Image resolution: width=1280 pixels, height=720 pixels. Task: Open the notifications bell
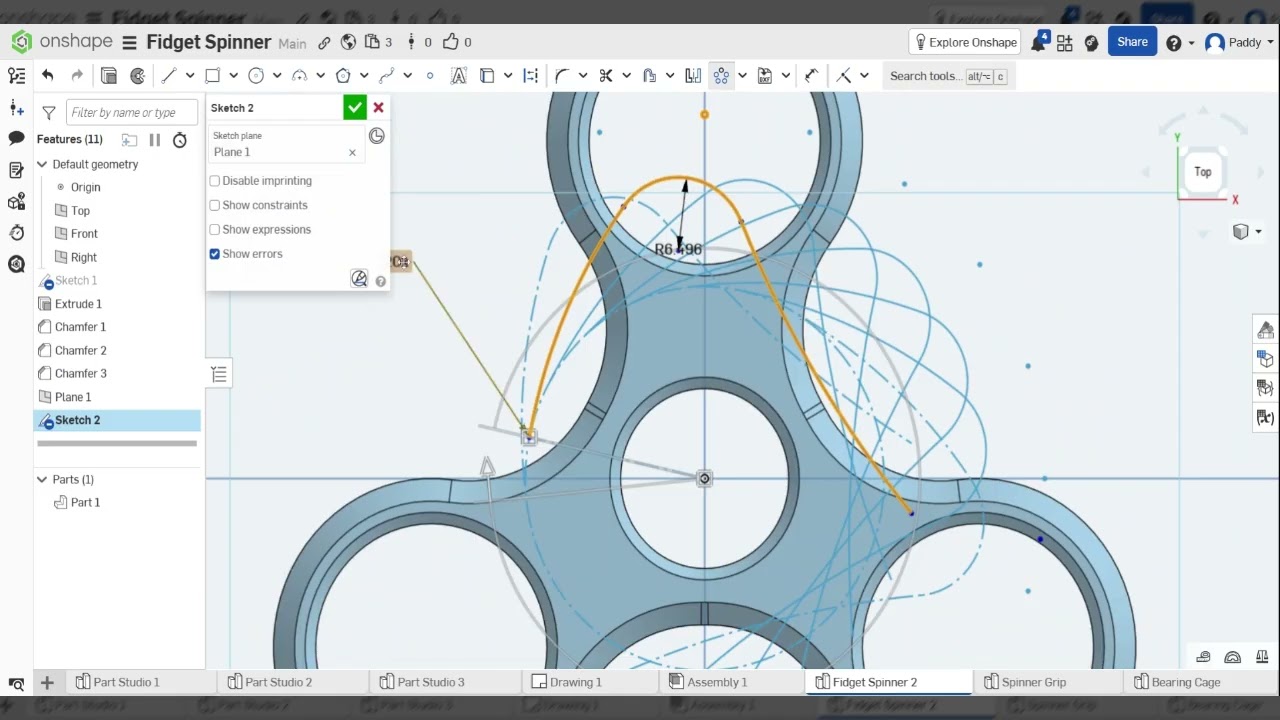coord(1039,42)
